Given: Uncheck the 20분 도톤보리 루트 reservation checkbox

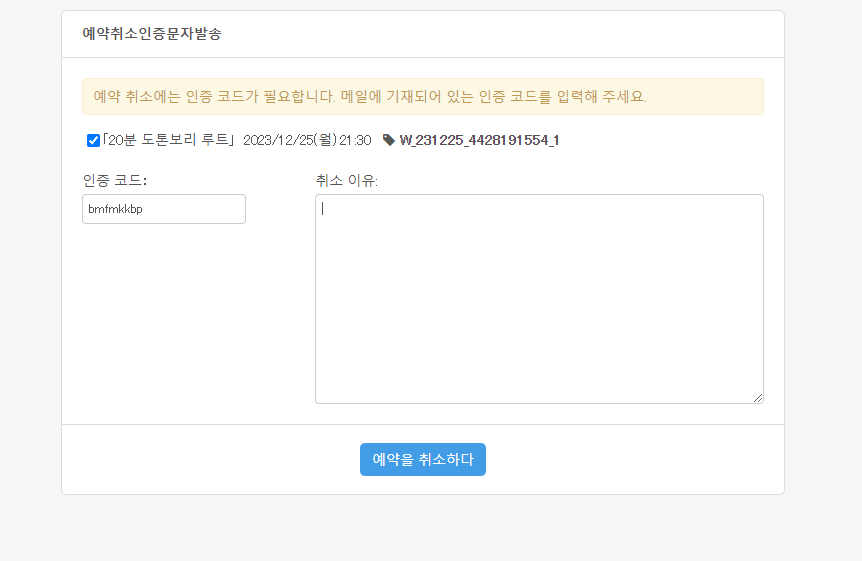Looking at the screenshot, I should pos(93,140).
